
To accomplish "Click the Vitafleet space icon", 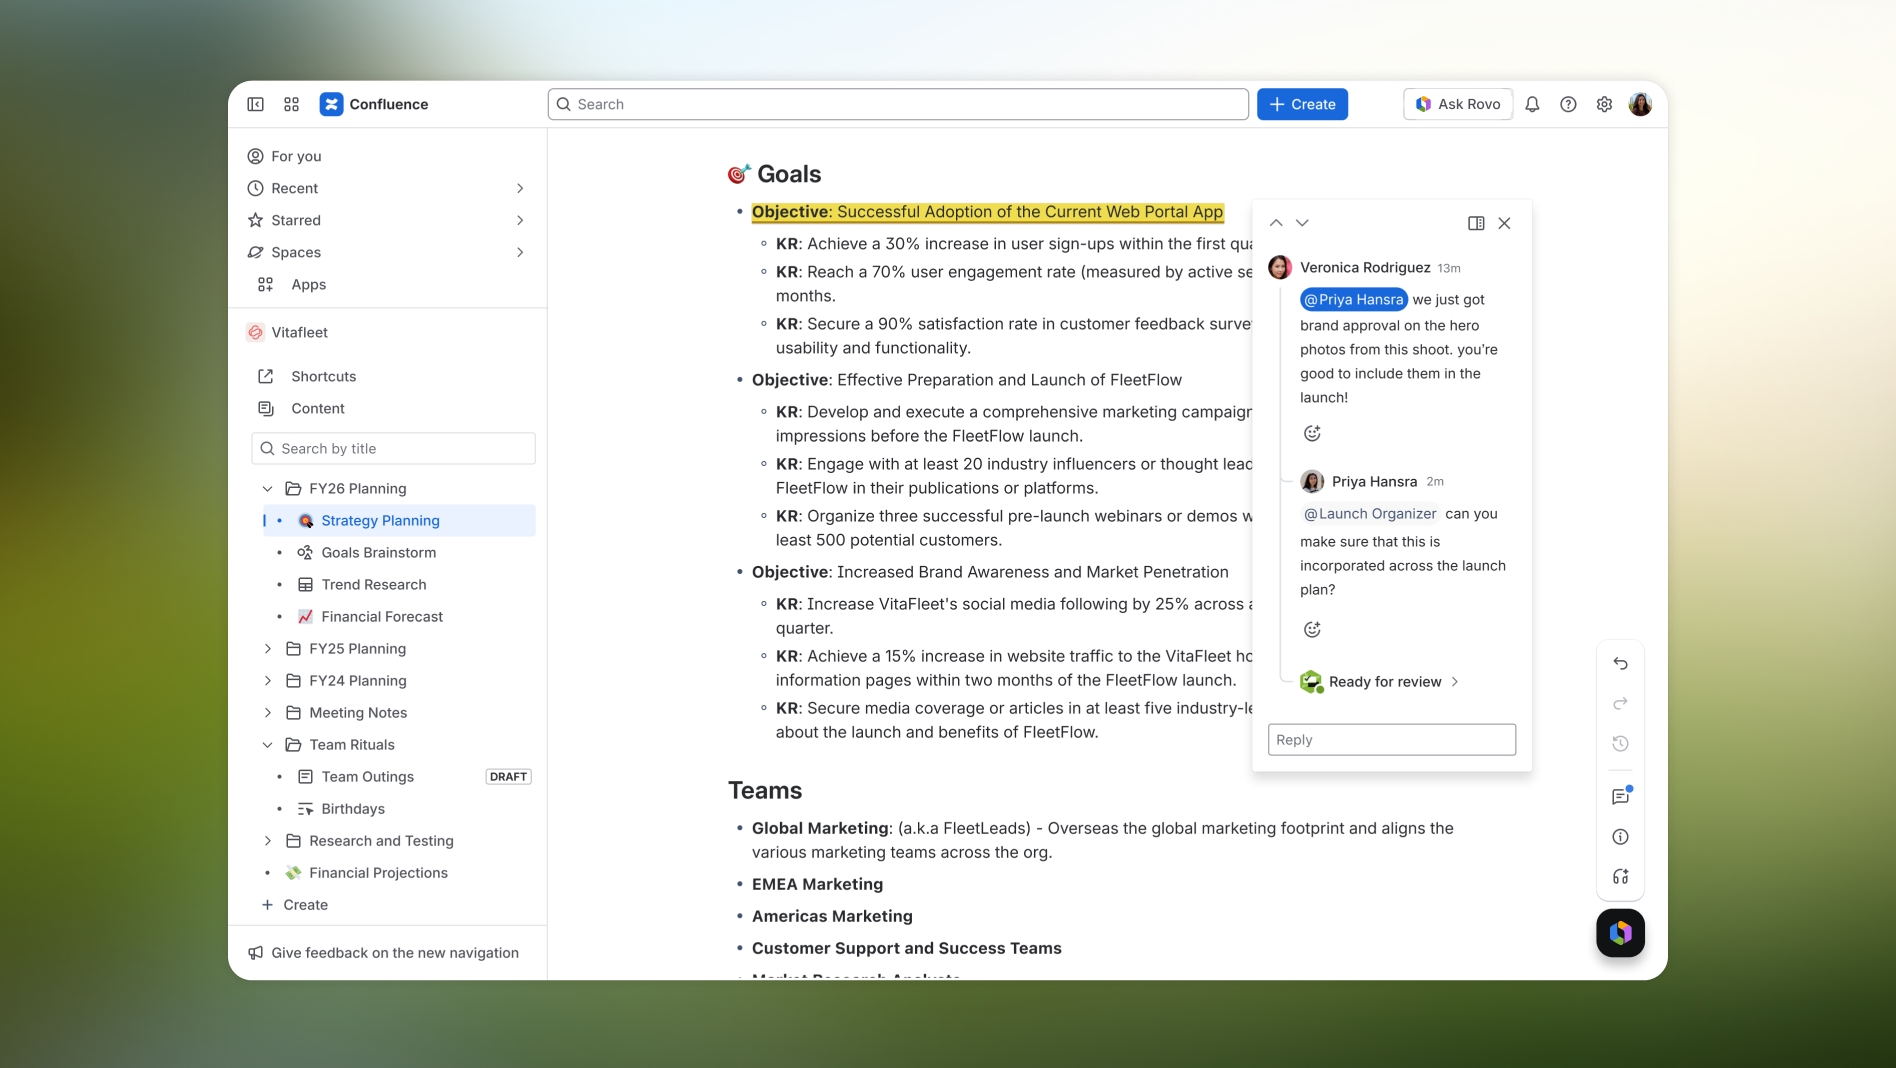I will pyautogui.click(x=256, y=332).
